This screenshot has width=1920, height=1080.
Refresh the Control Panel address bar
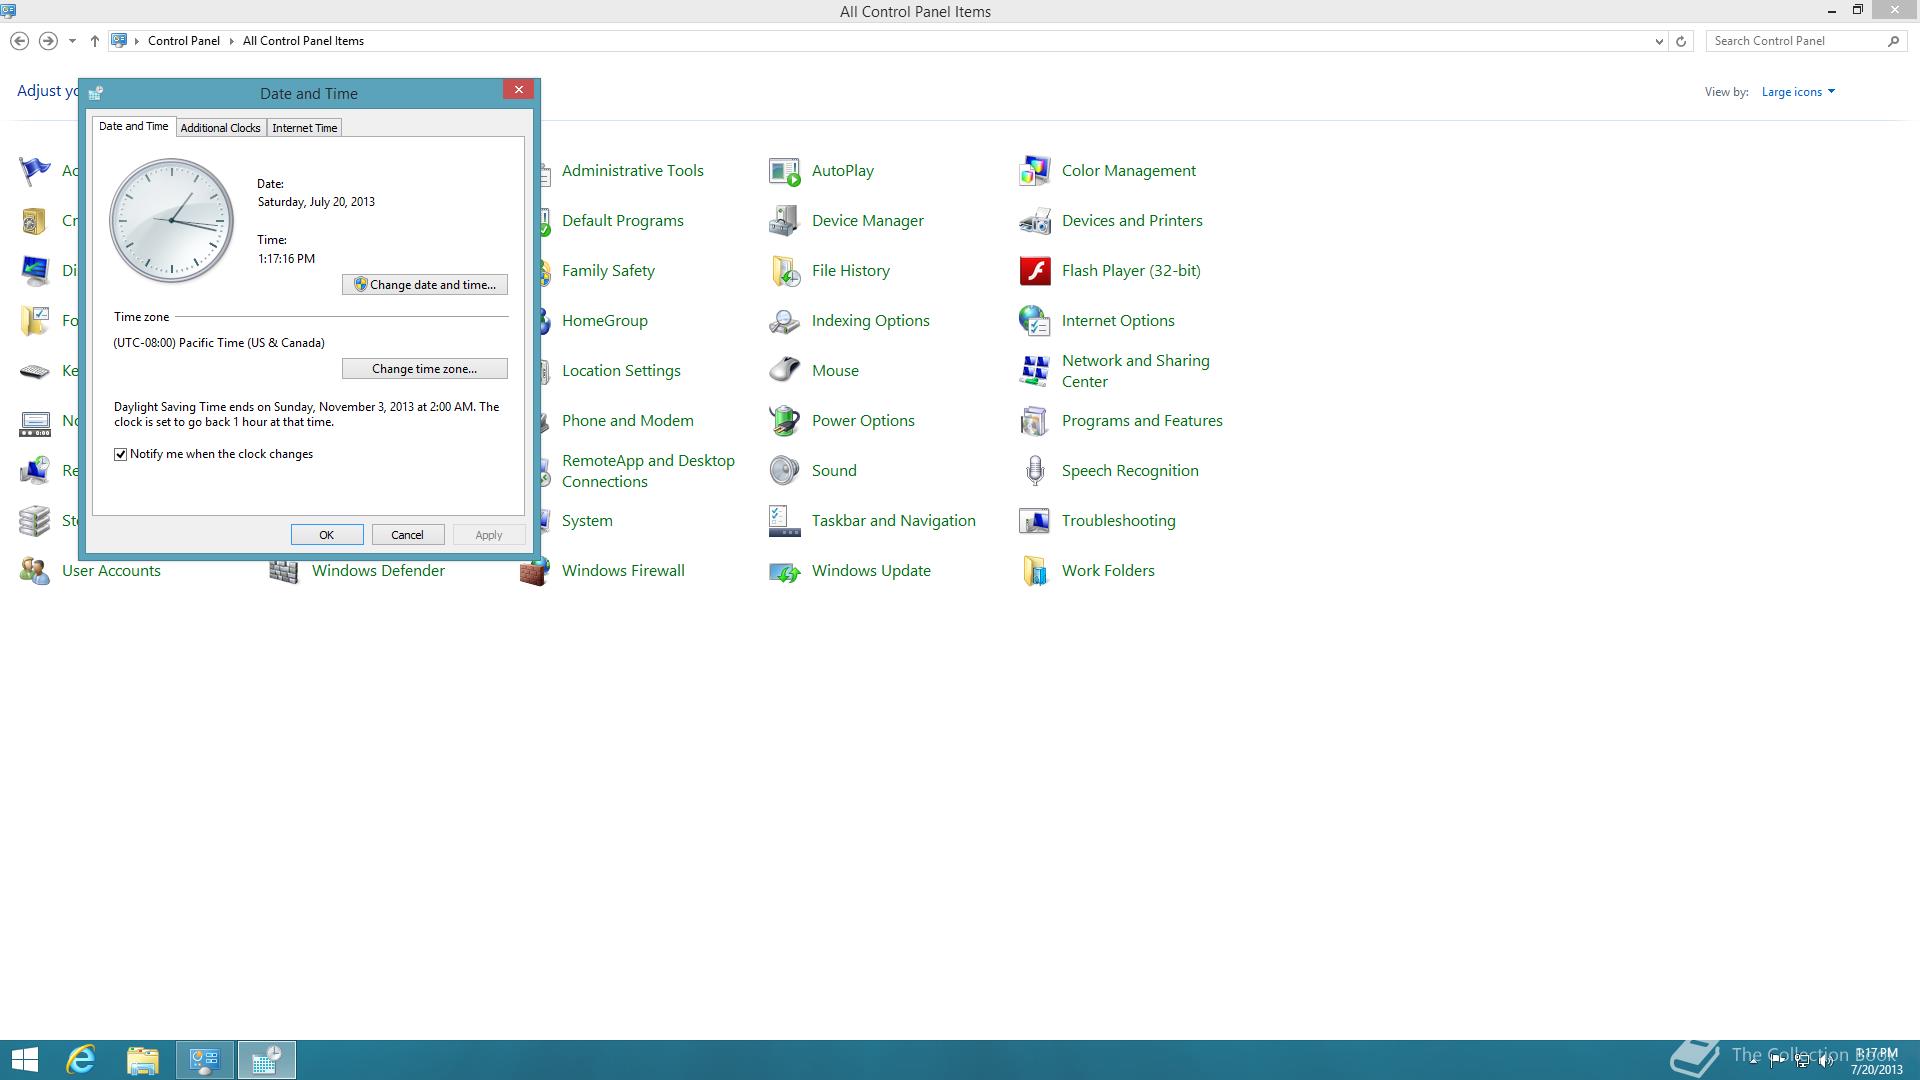pos(1681,41)
